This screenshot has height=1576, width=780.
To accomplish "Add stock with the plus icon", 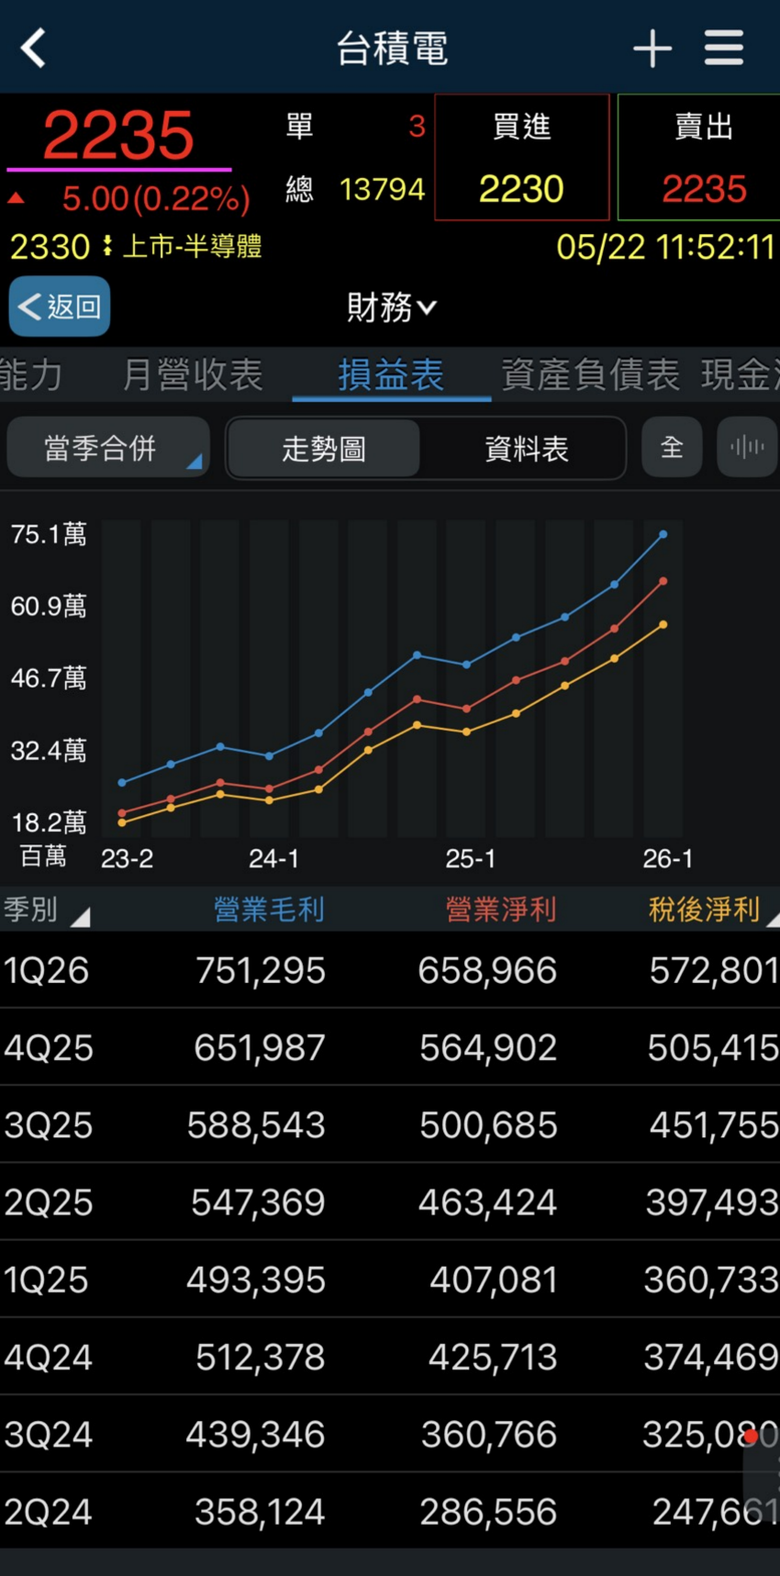I will [x=652, y=48].
